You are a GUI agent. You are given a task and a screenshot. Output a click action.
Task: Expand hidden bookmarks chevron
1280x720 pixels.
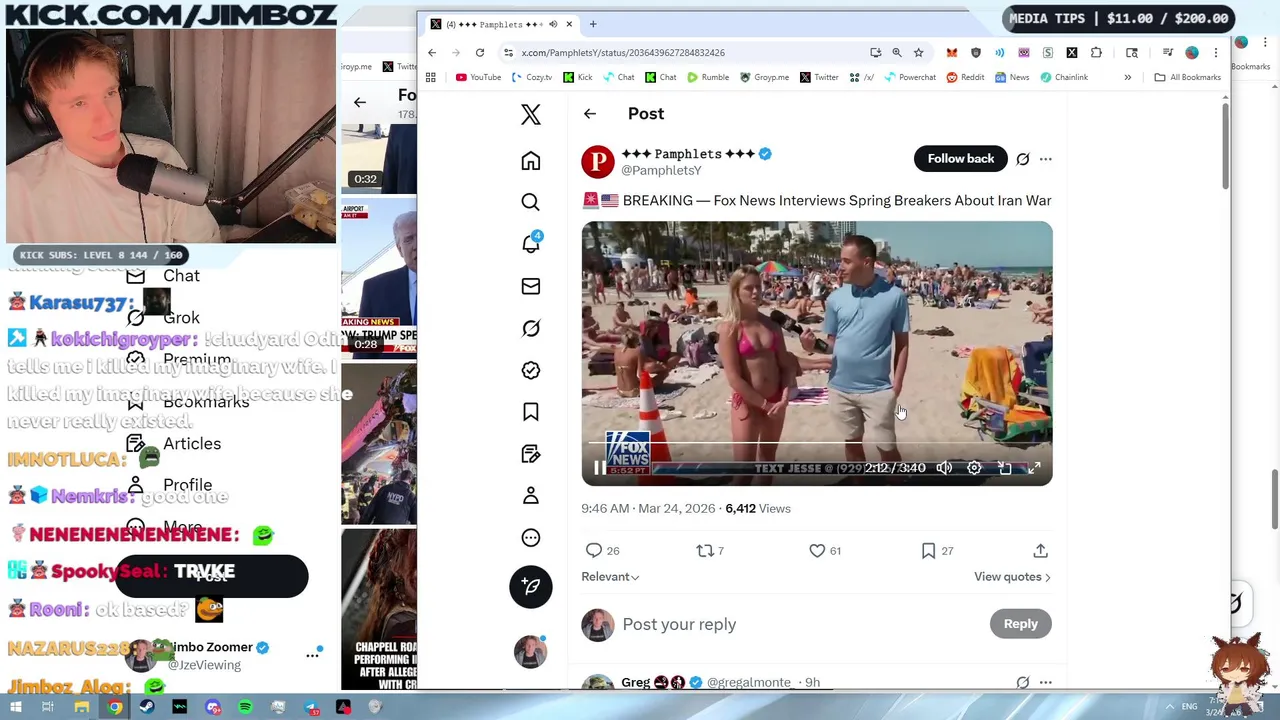(1127, 77)
